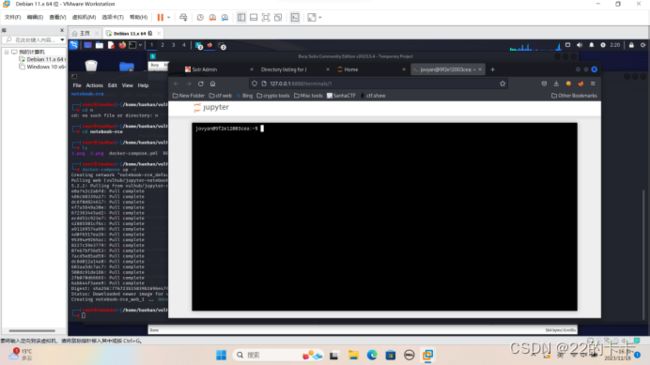Open the library search dropdown arrow

(62, 40)
